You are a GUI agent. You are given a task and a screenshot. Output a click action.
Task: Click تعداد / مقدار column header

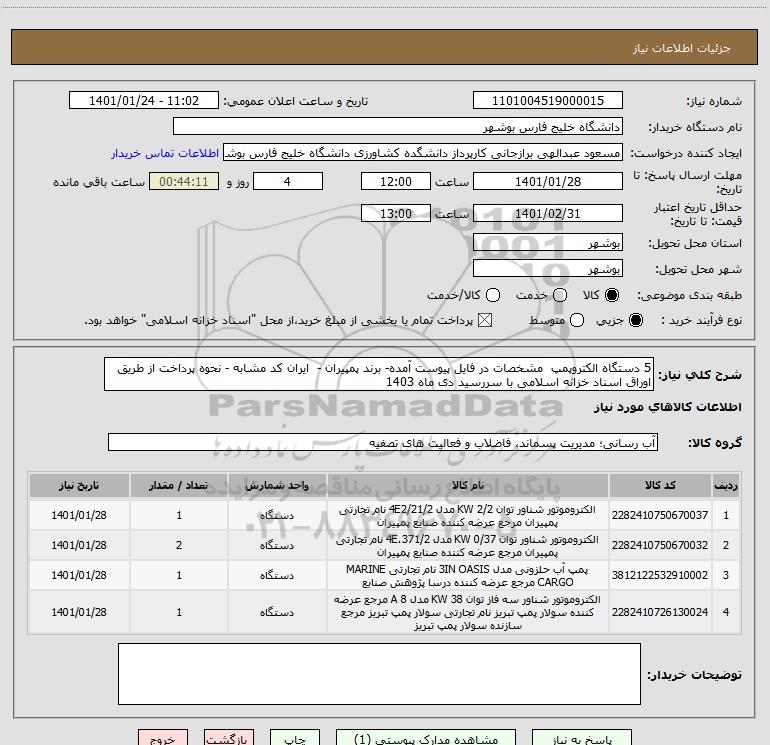point(179,486)
